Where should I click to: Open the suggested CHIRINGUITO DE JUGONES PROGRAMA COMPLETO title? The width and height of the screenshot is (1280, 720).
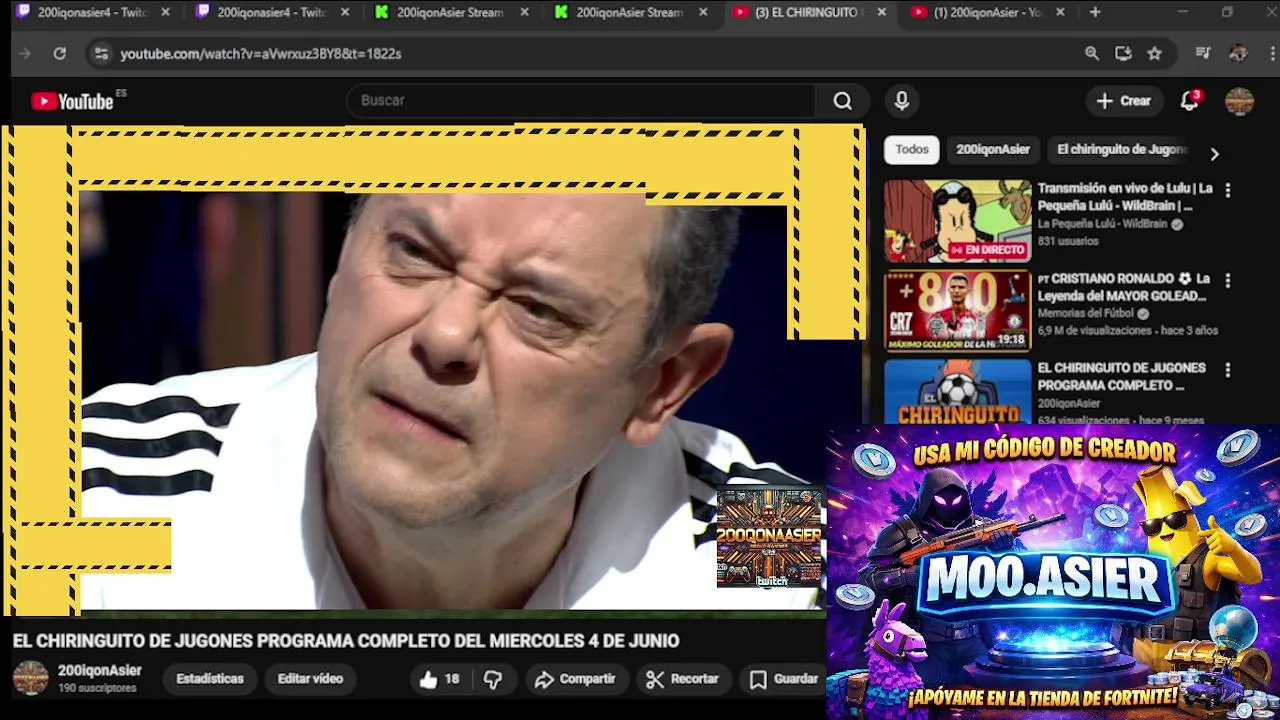tap(1121, 376)
